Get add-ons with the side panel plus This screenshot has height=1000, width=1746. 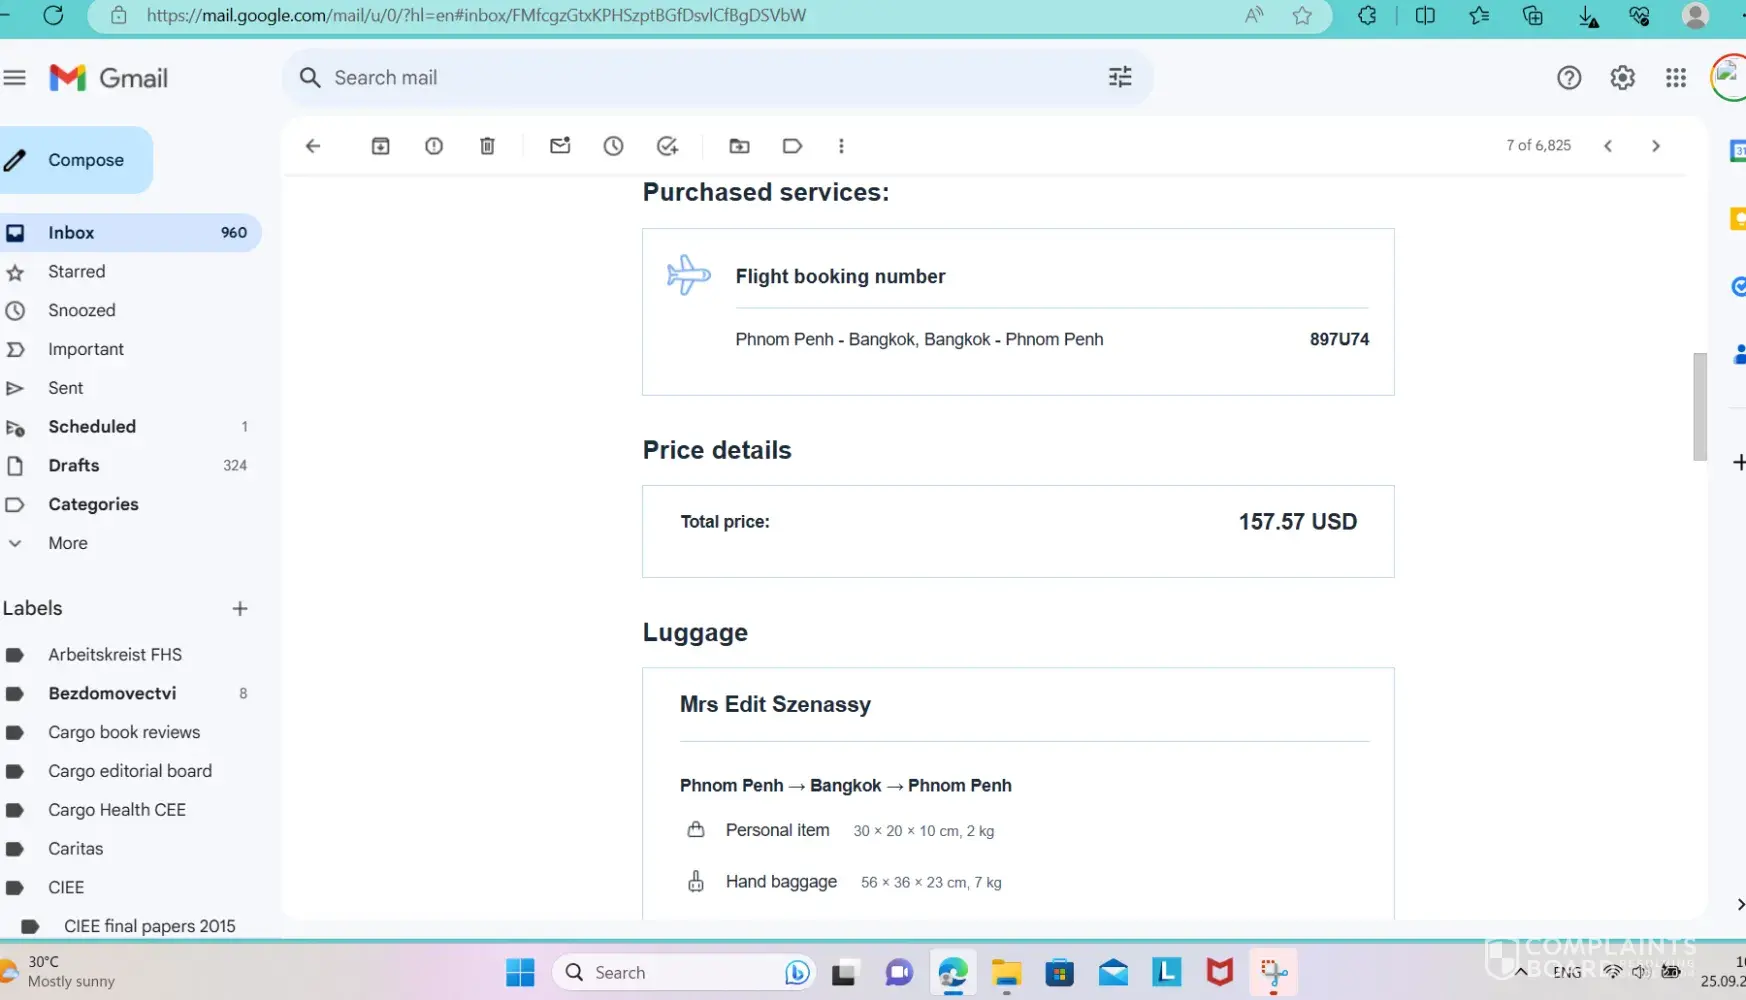click(1739, 462)
